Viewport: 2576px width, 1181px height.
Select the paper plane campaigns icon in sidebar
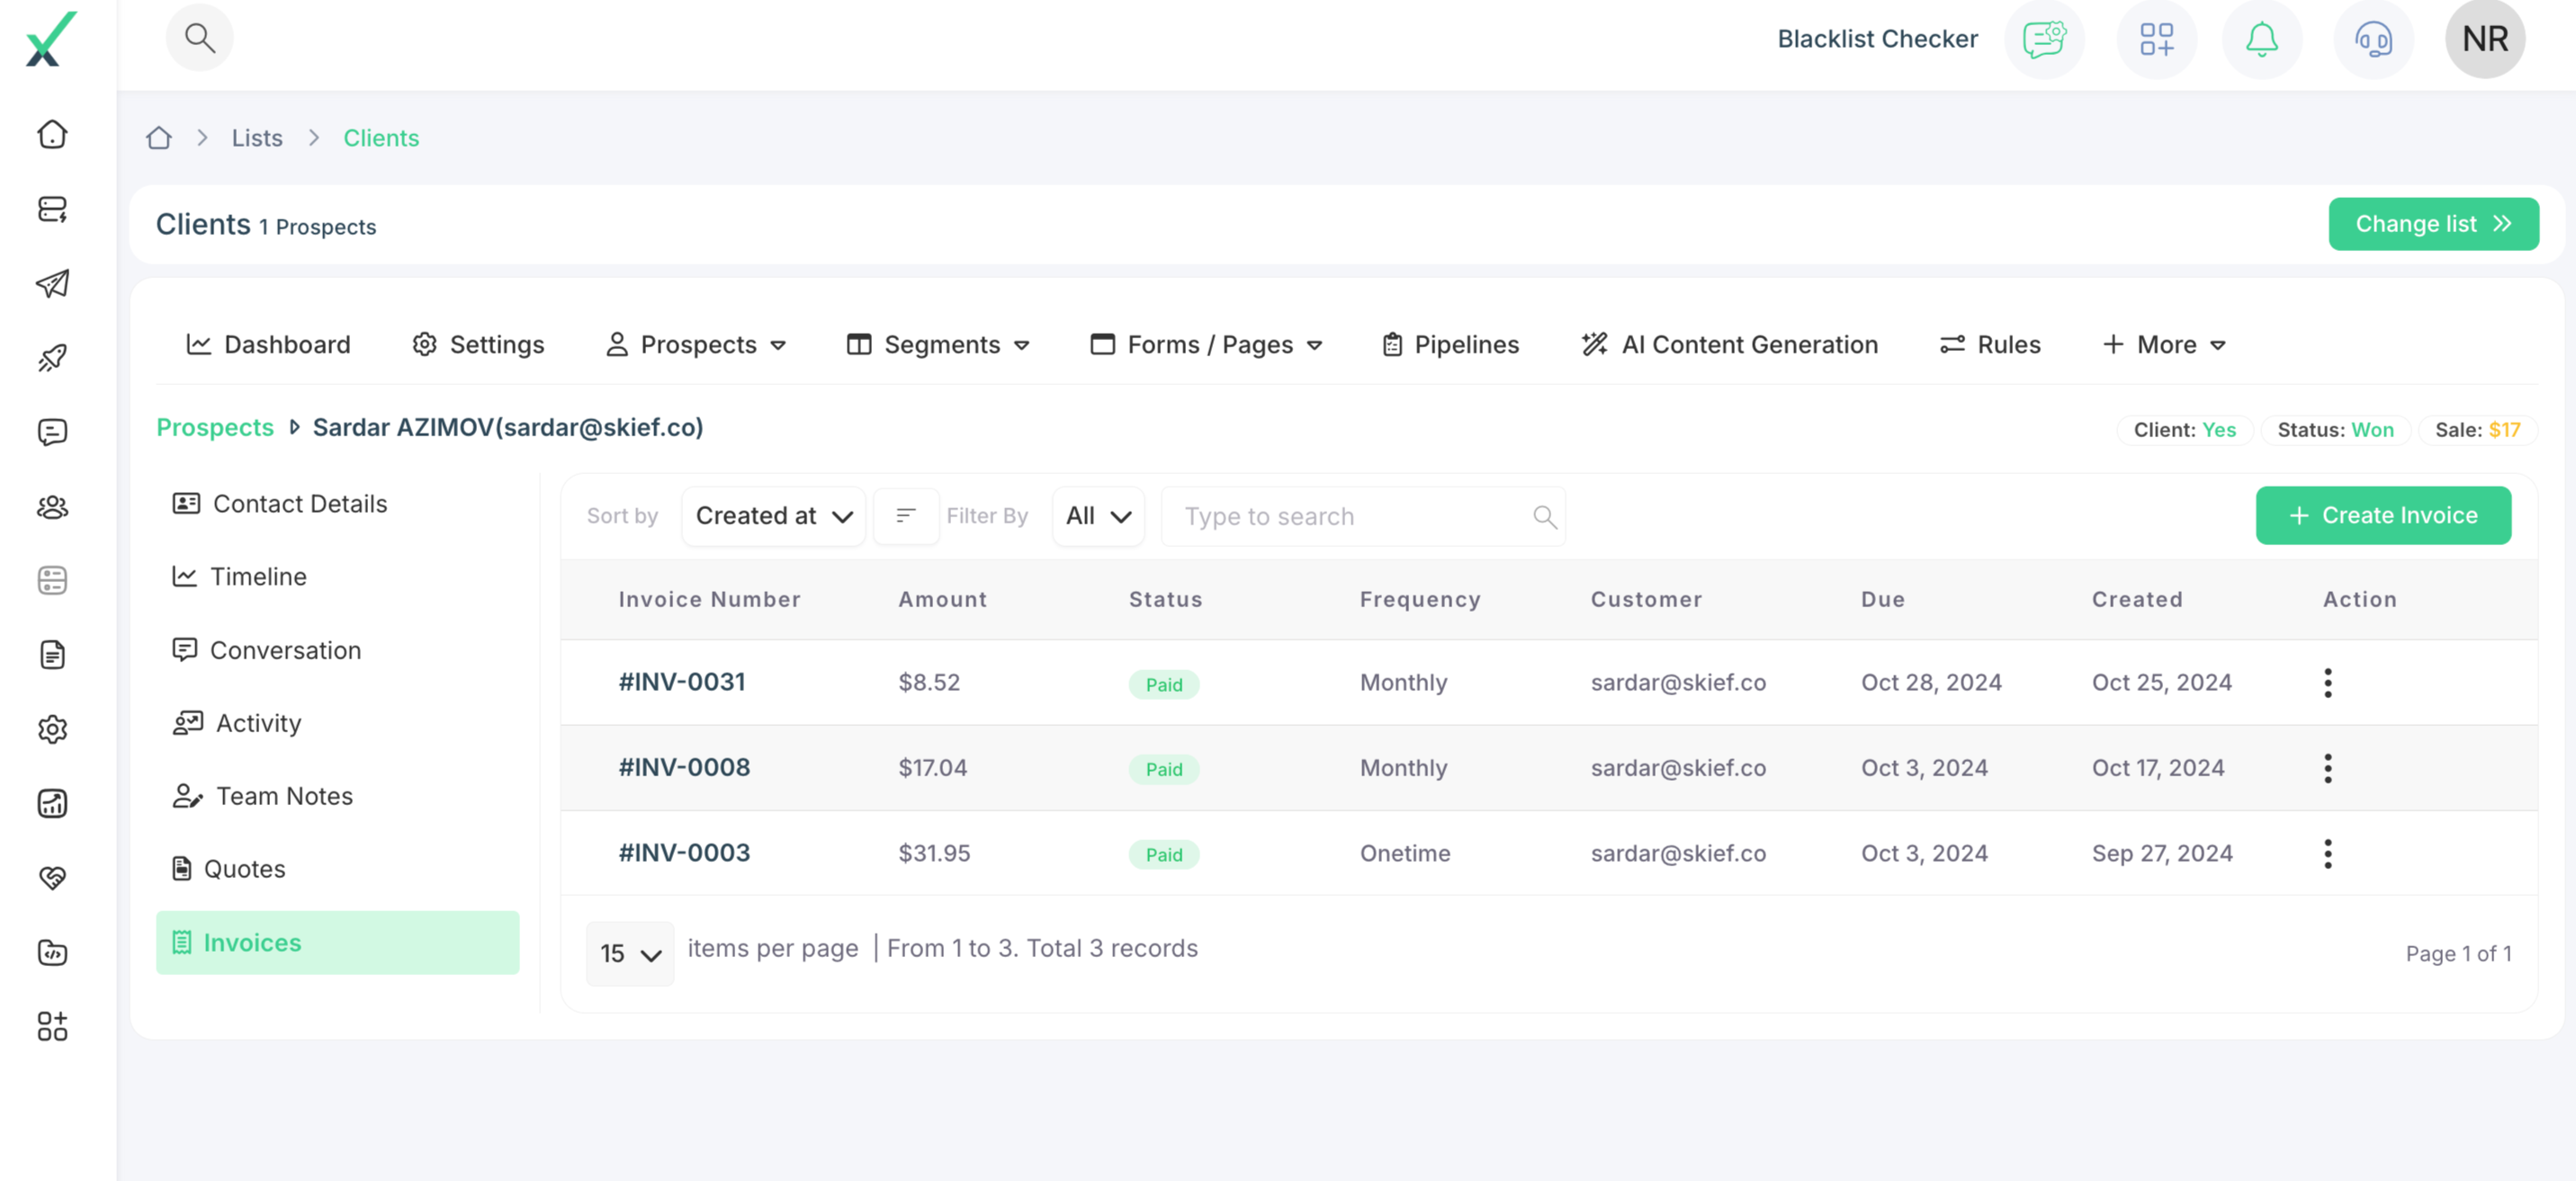coord(51,284)
